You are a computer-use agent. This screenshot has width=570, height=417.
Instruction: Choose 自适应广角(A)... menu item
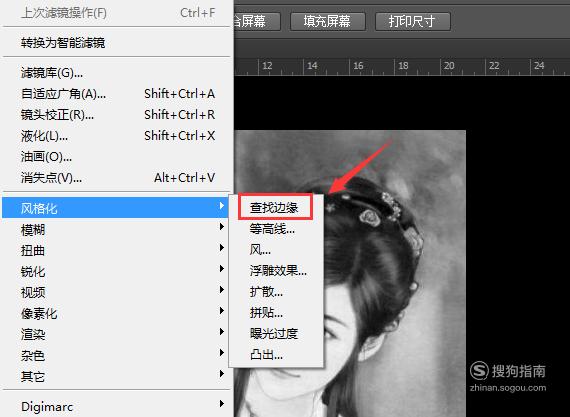(116, 94)
